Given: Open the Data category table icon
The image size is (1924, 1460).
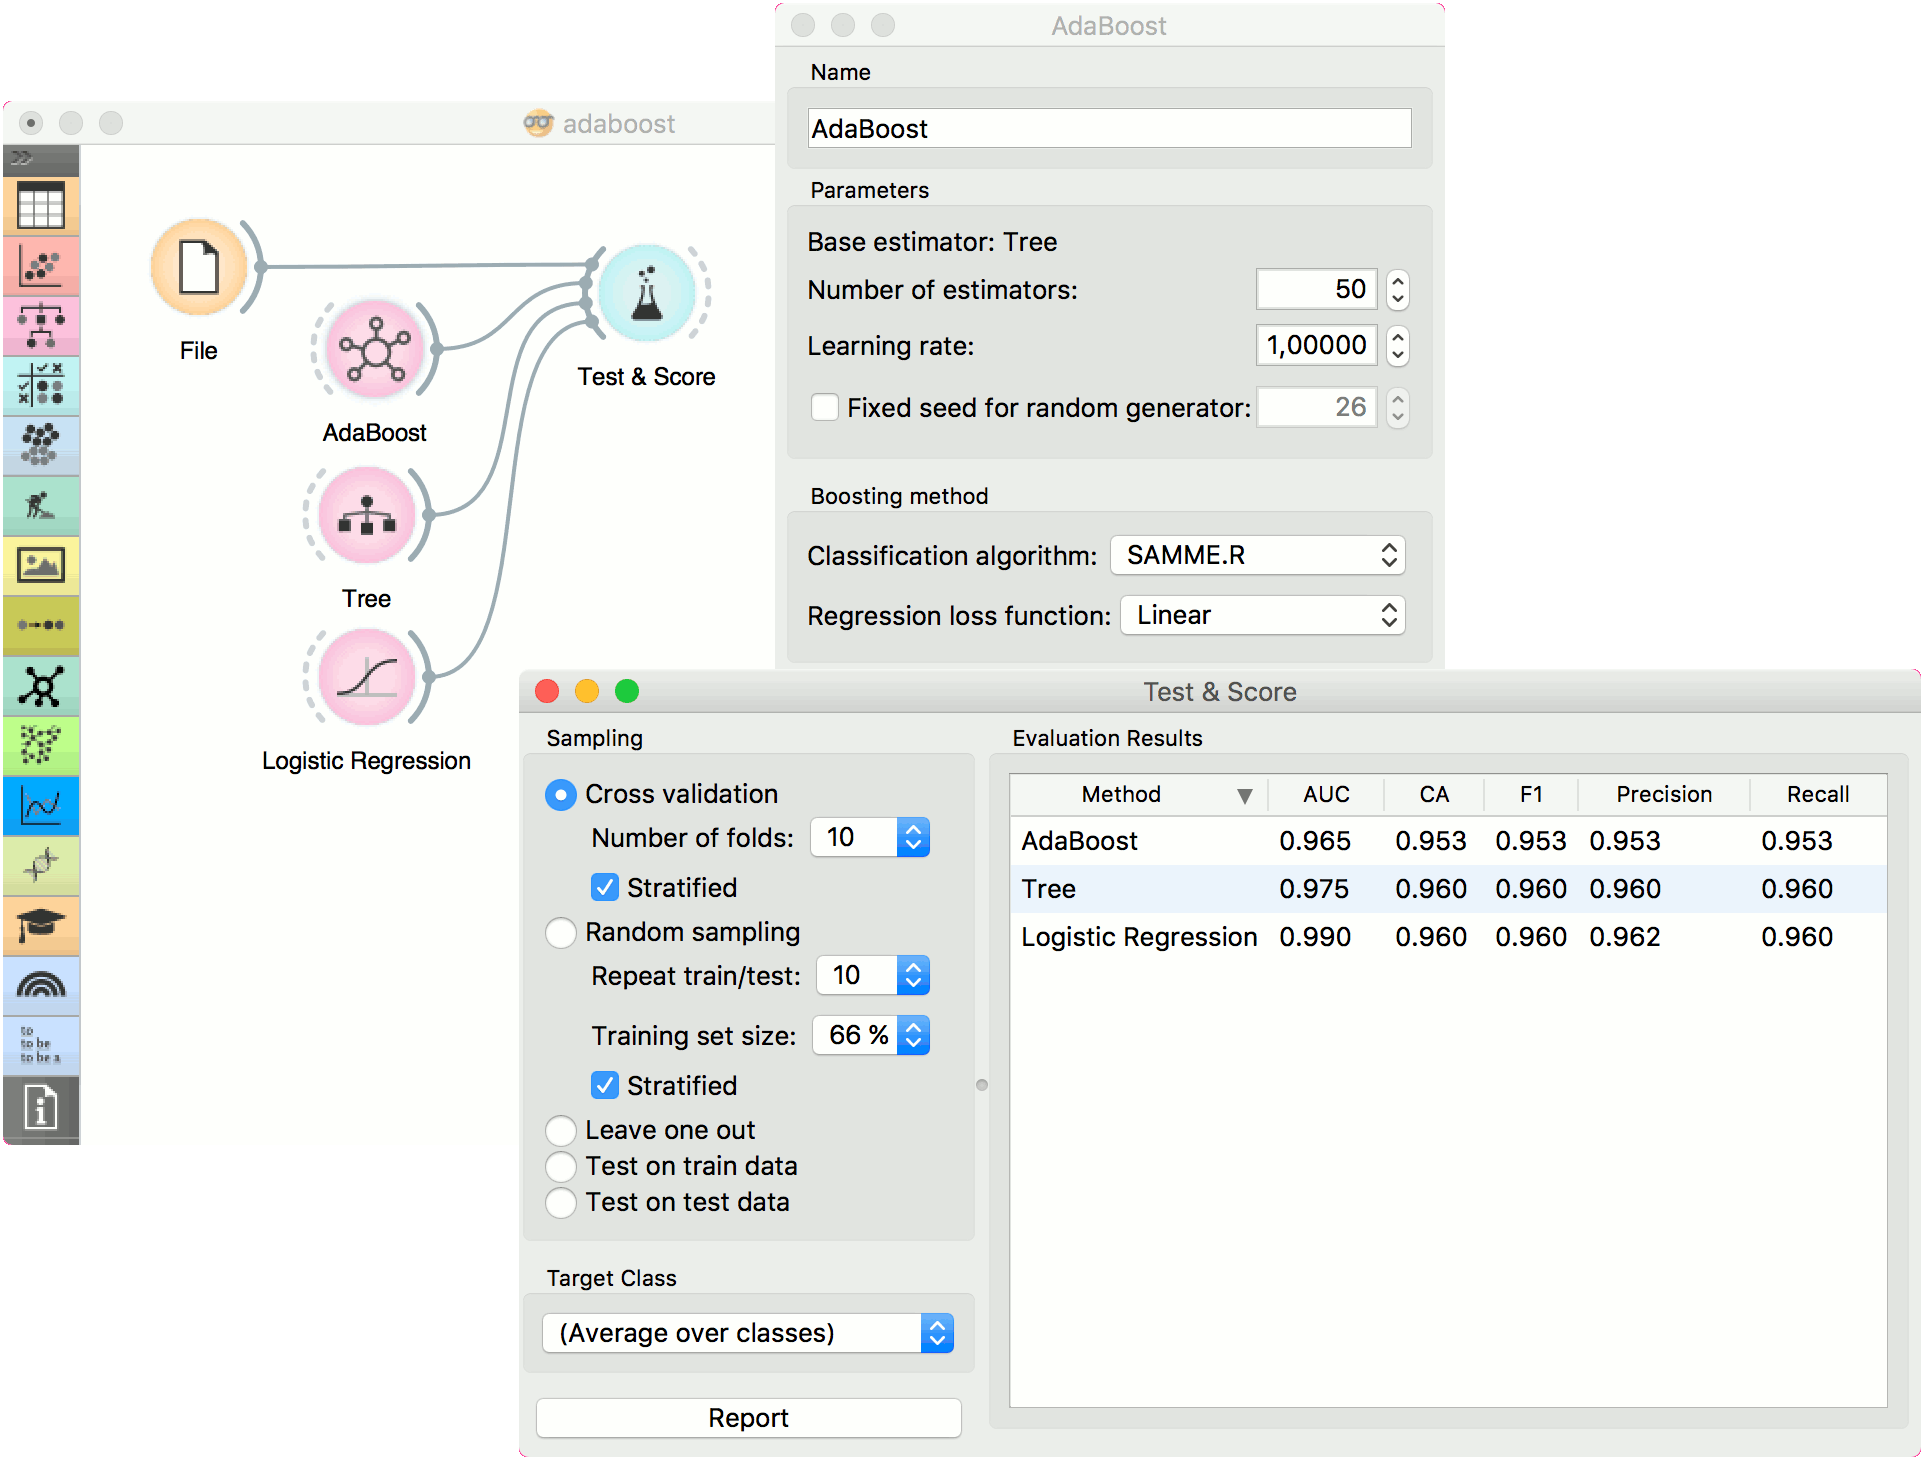Looking at the screenshot, I should (41, 207).
